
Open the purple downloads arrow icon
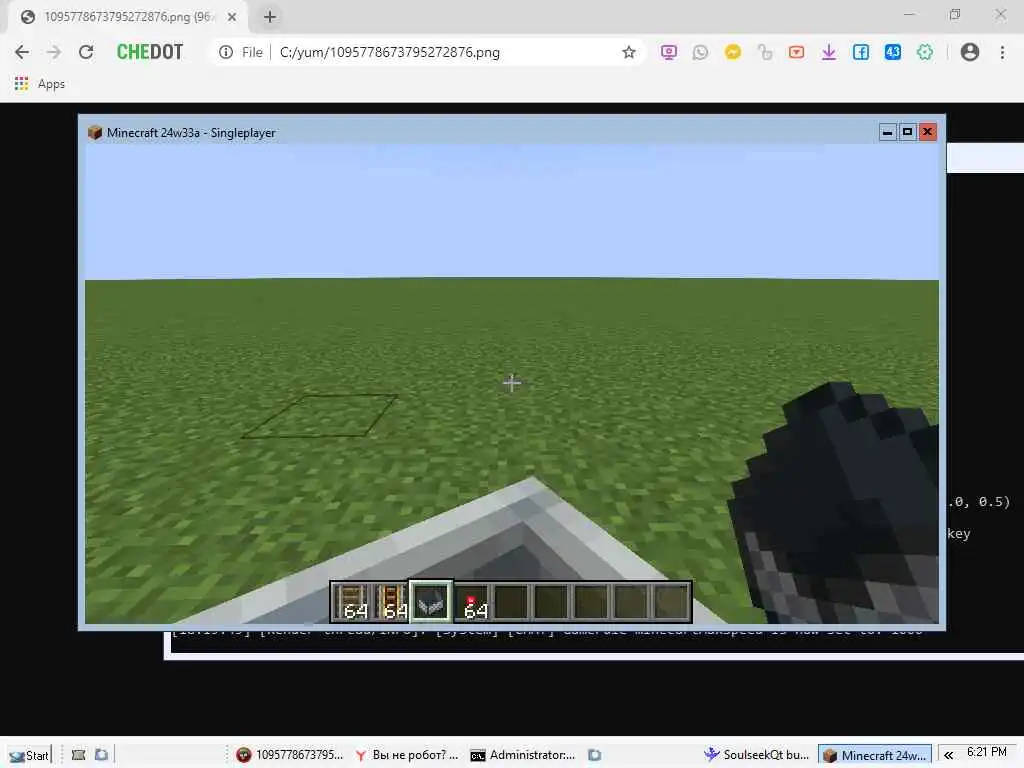click(x=829, y=52)
